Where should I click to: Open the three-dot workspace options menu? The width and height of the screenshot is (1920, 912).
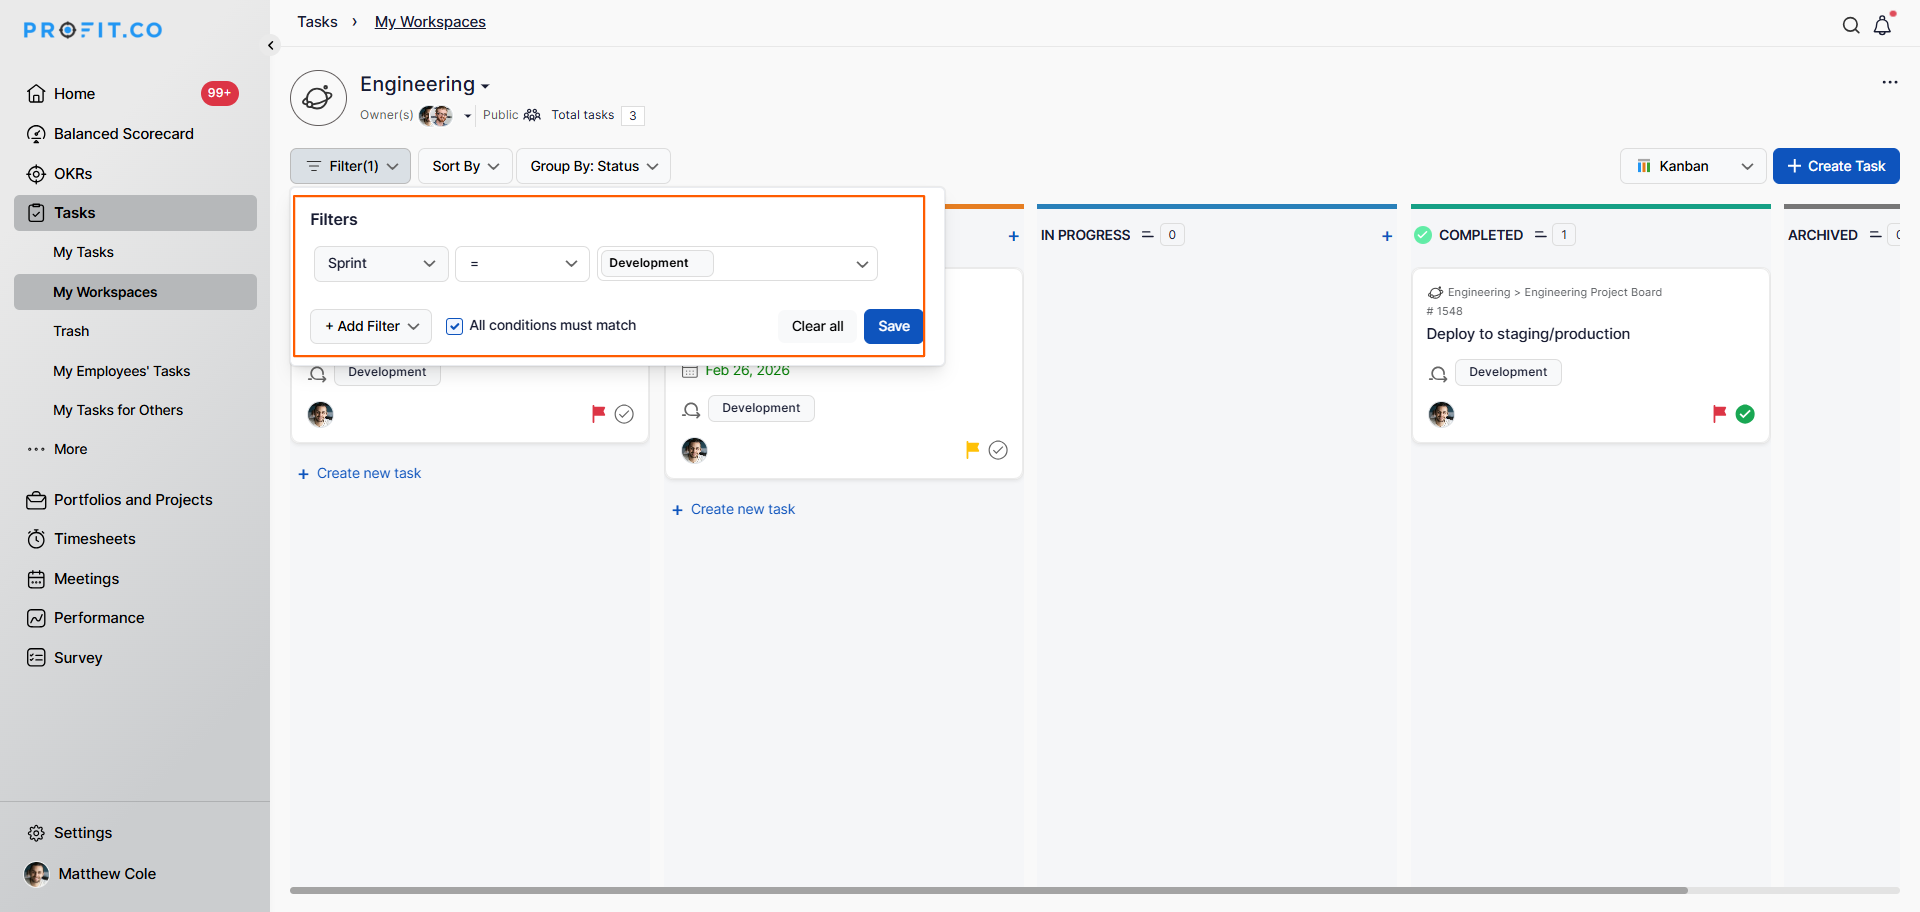pos(1889,82)
